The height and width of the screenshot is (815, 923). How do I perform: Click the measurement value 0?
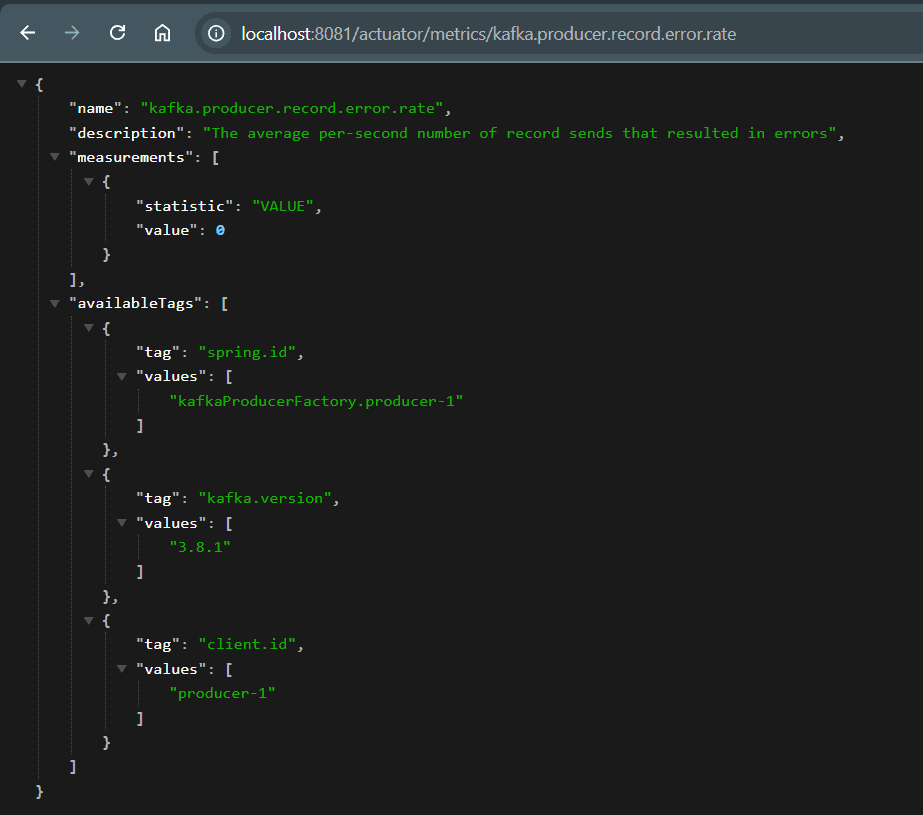[x=220, y=230]
